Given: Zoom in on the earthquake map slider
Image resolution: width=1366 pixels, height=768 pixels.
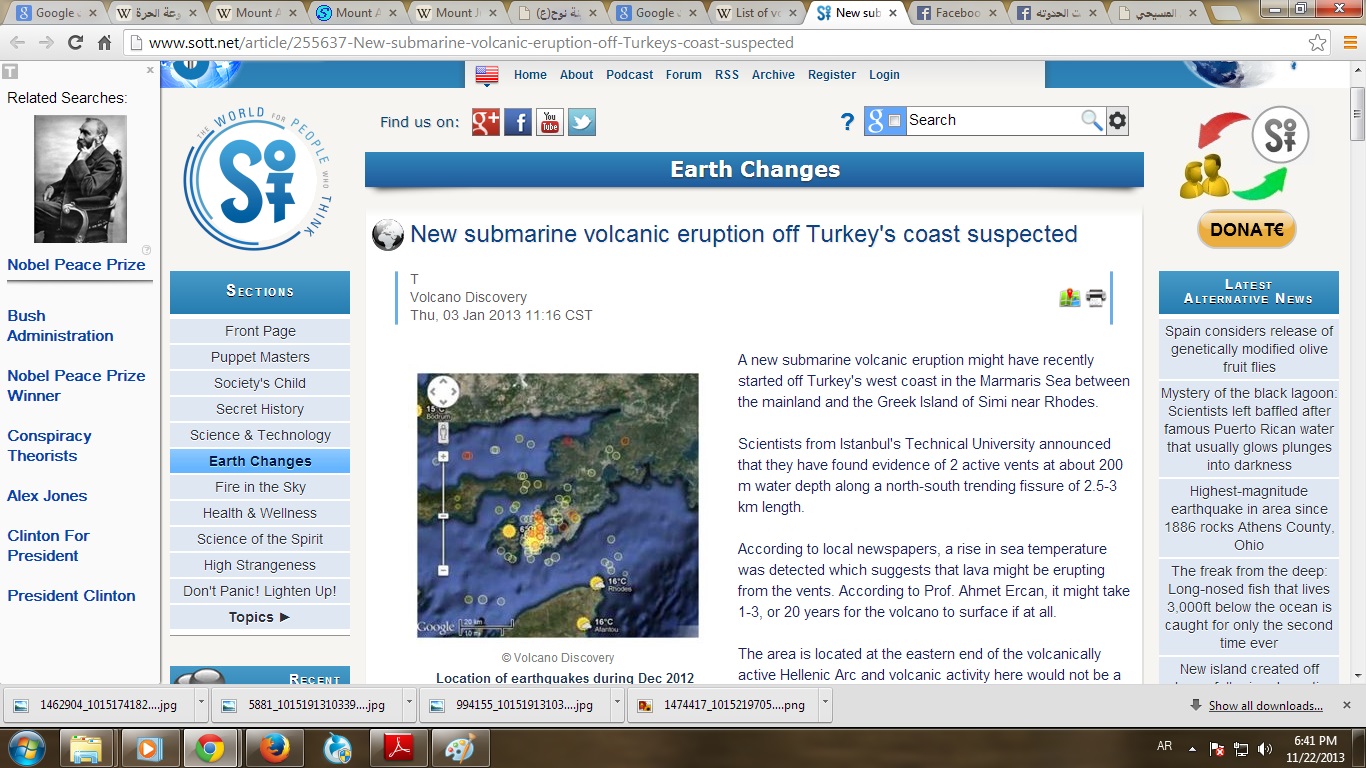Looking at the screenshot, I should [443, 457].
